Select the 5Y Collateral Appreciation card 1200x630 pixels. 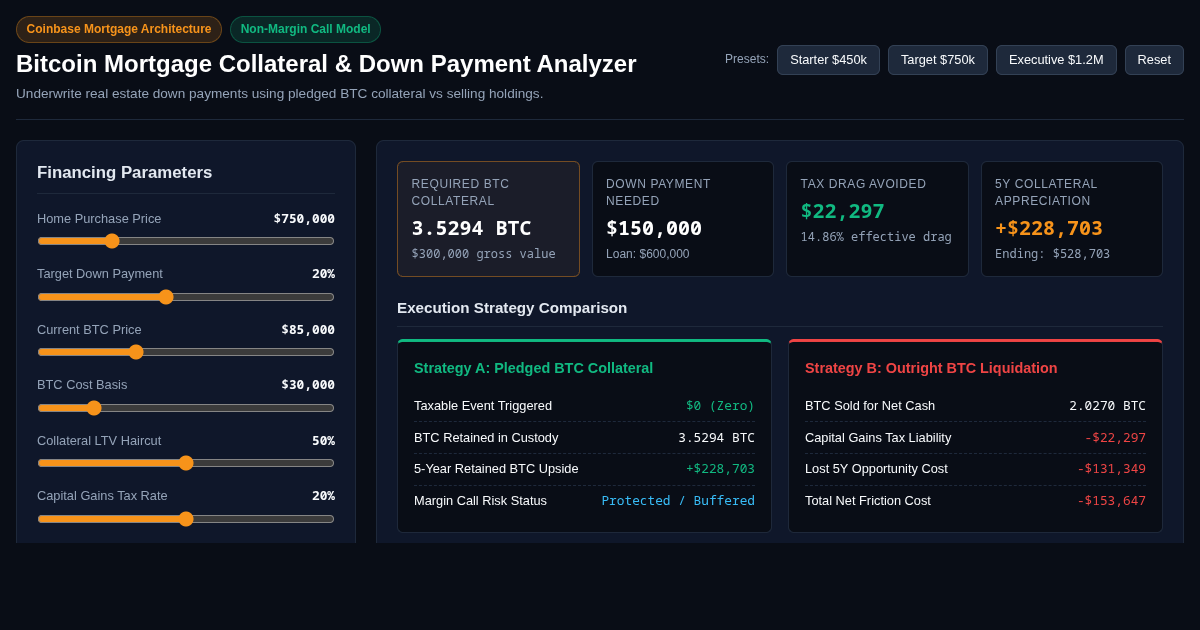point(1072,219)
